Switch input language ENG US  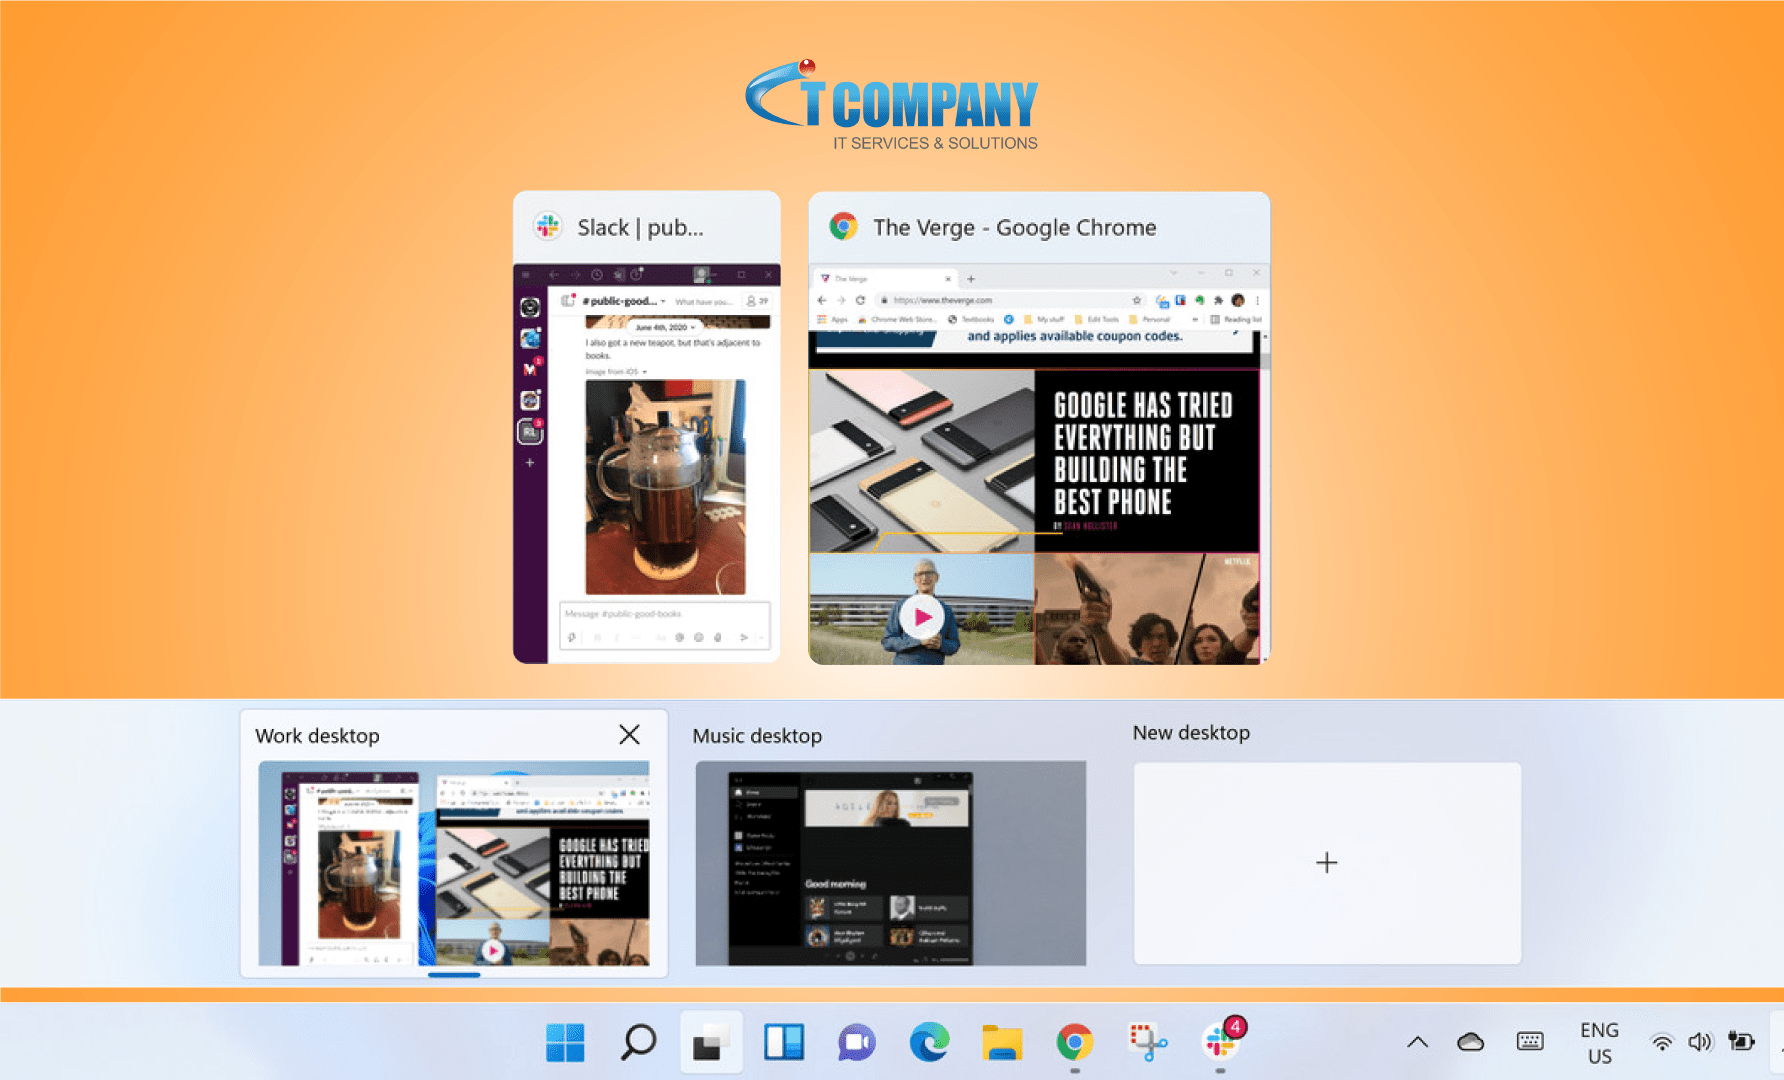[1599, 1042]
